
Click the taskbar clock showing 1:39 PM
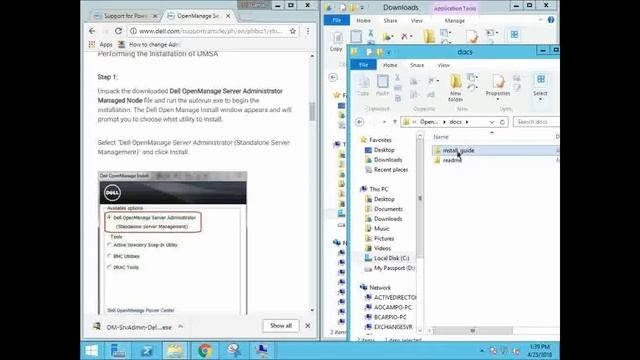[540, 351]
